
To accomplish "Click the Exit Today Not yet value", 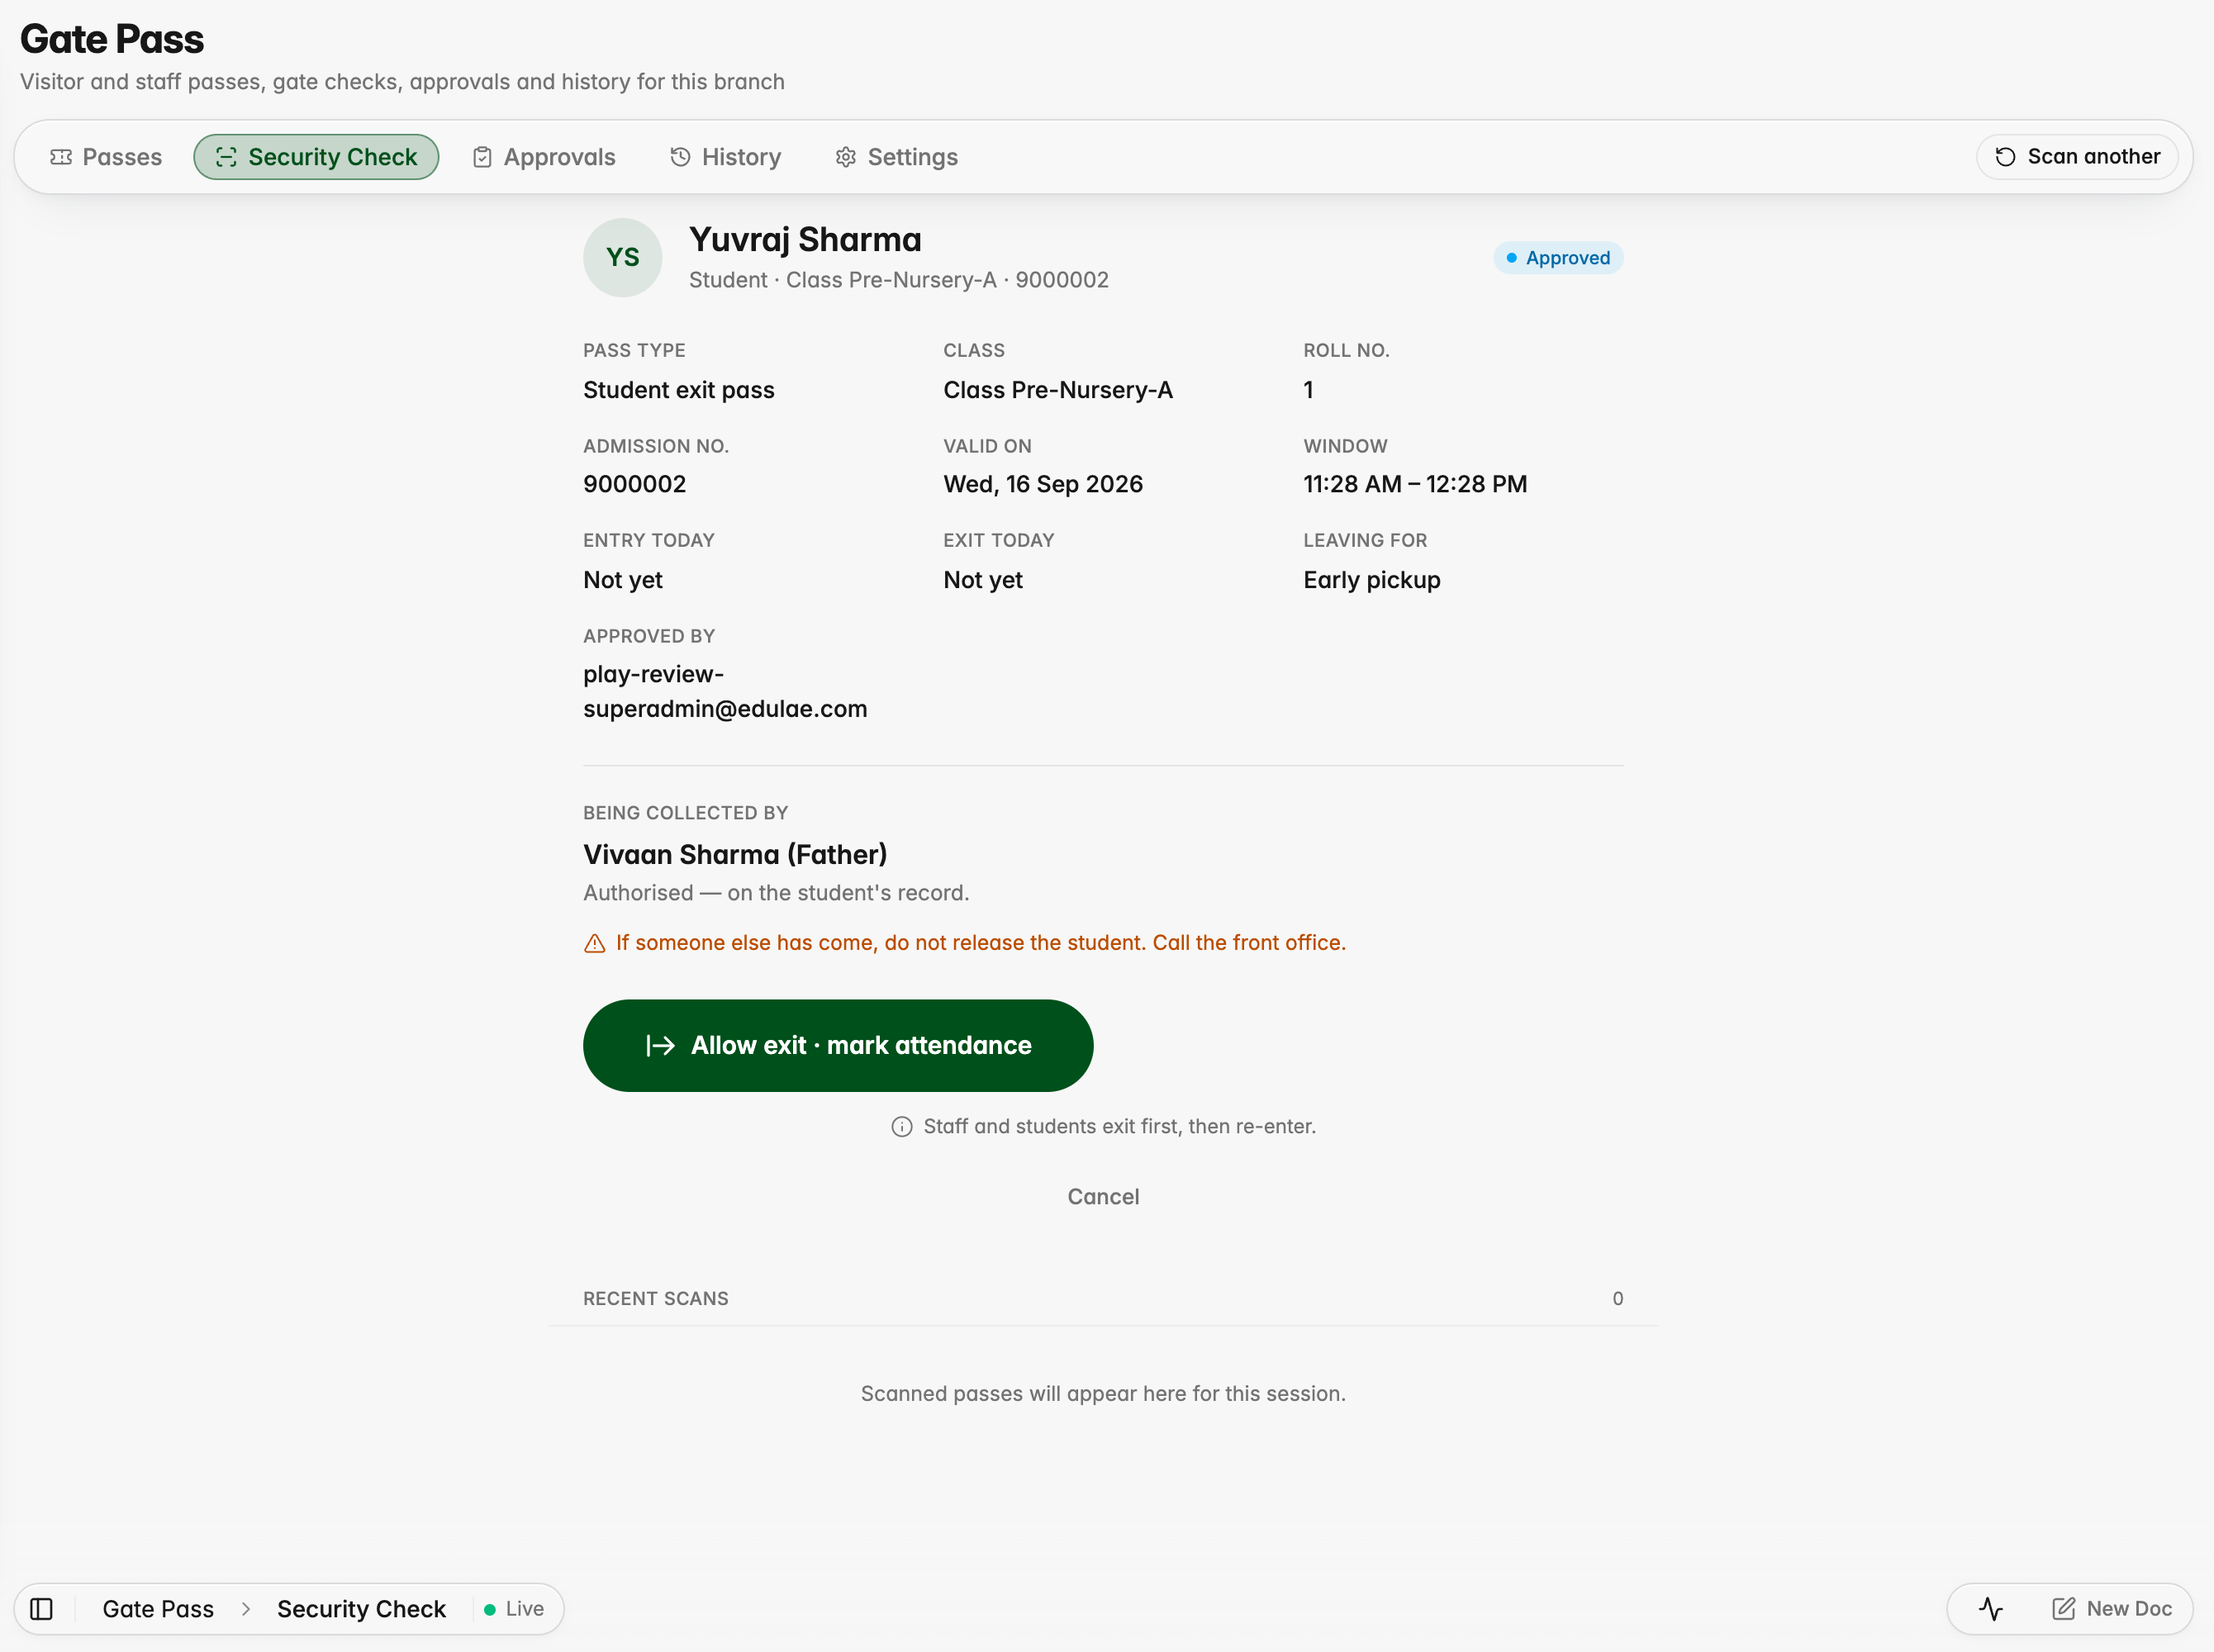I will pos(983,580).
